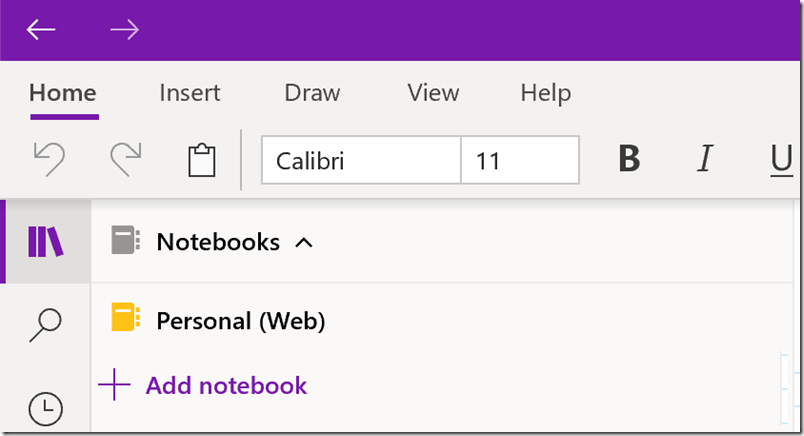Open the View tab
Screen dimensions: 804x436
tap(433, 93)
